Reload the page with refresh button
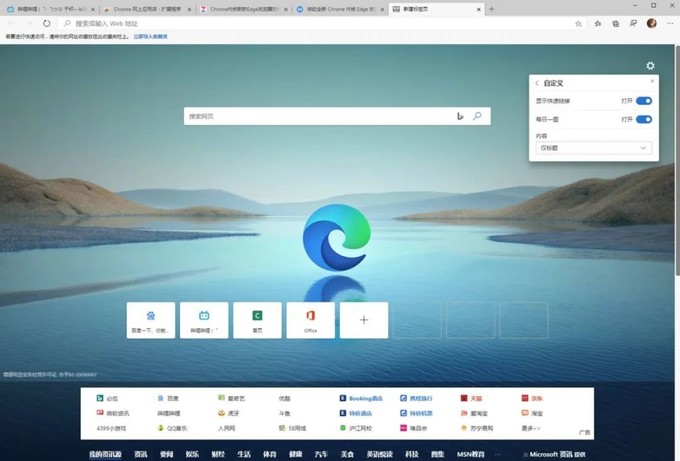The width and height of the screenshot is (680, 461). 46,23
